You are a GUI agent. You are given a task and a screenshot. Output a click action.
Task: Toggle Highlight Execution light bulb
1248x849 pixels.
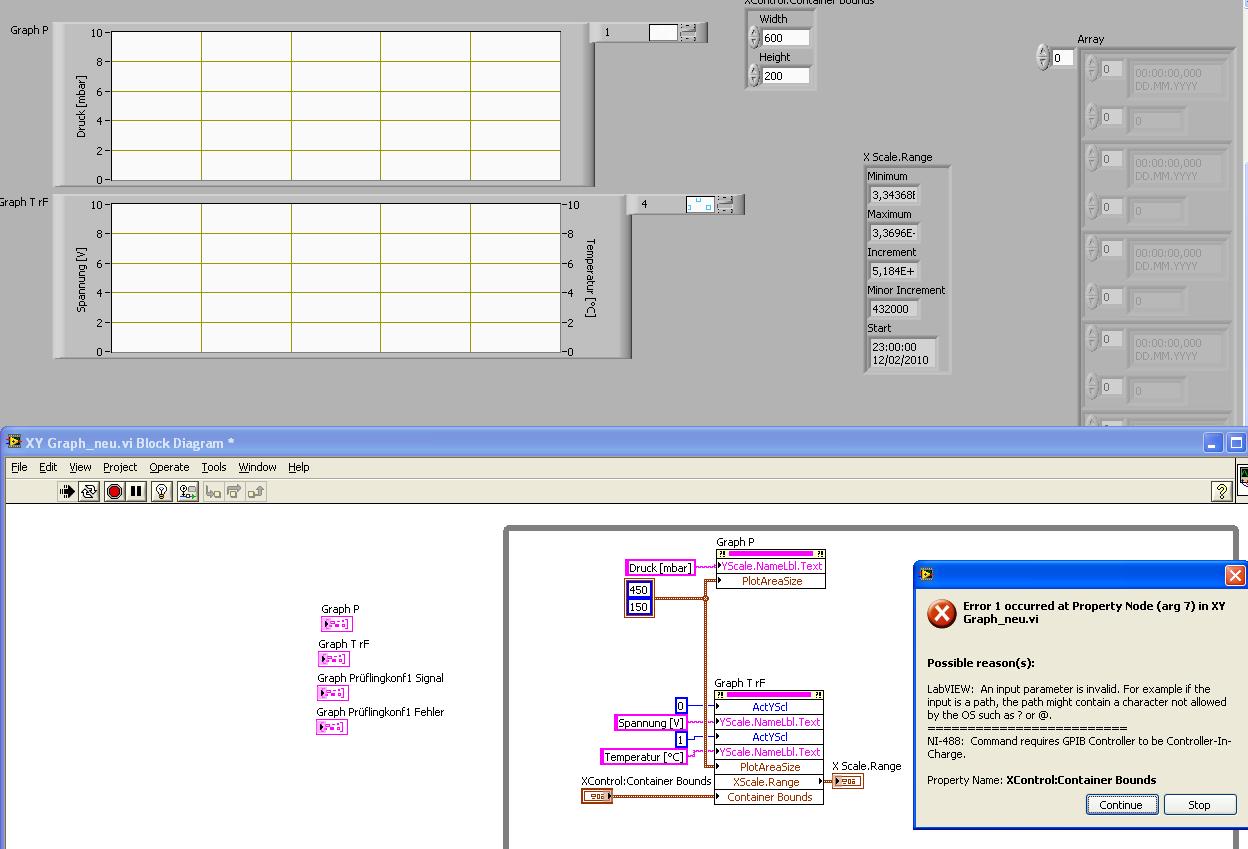pos(162,491)
